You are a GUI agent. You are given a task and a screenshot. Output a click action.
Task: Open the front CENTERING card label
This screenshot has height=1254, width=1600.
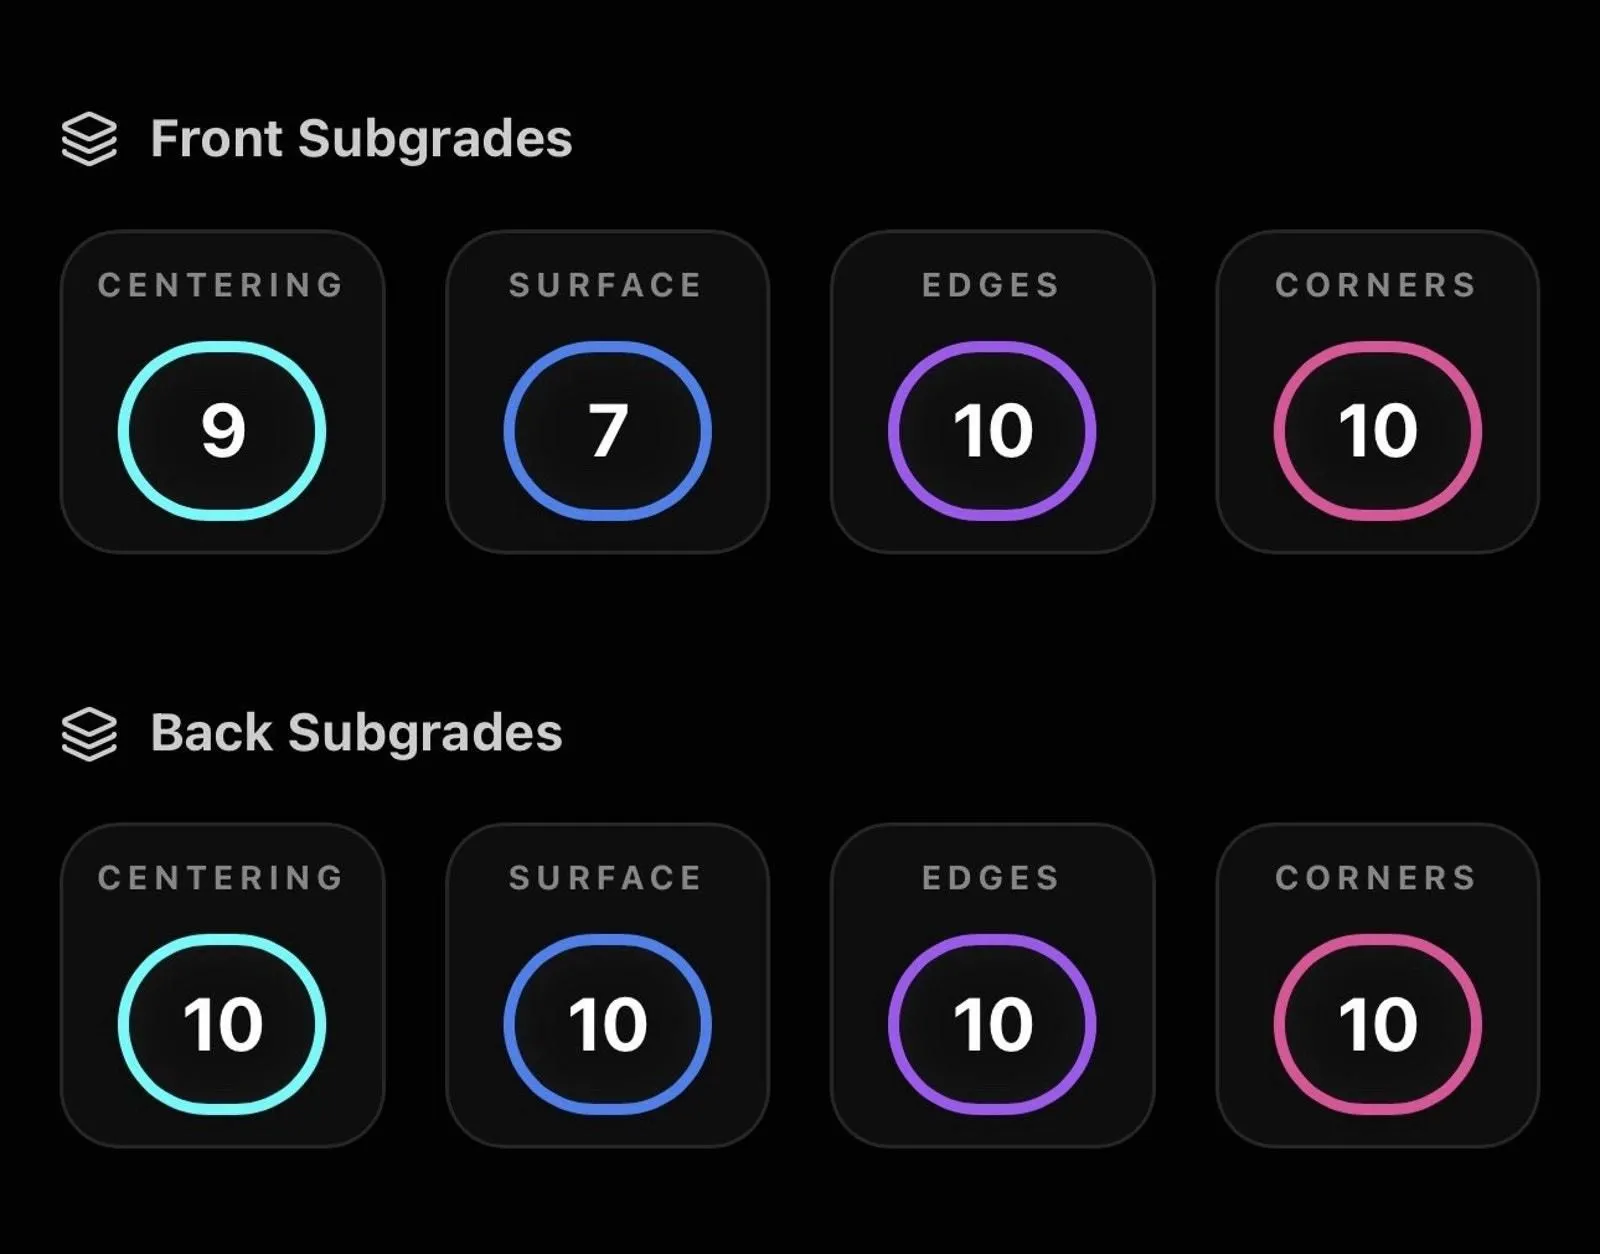(x=221, y=285)
